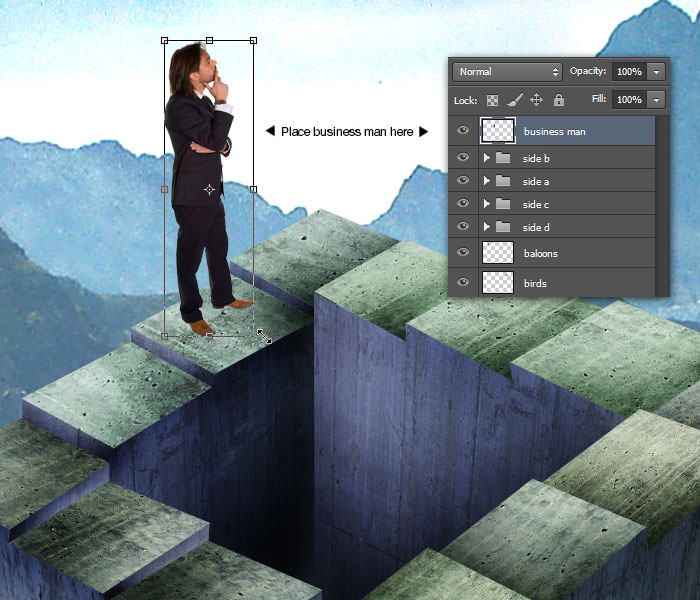This screenshot has height=600, width=700.
Task: Open the Normal blend mode dropdown
Action: coord(508,72)
